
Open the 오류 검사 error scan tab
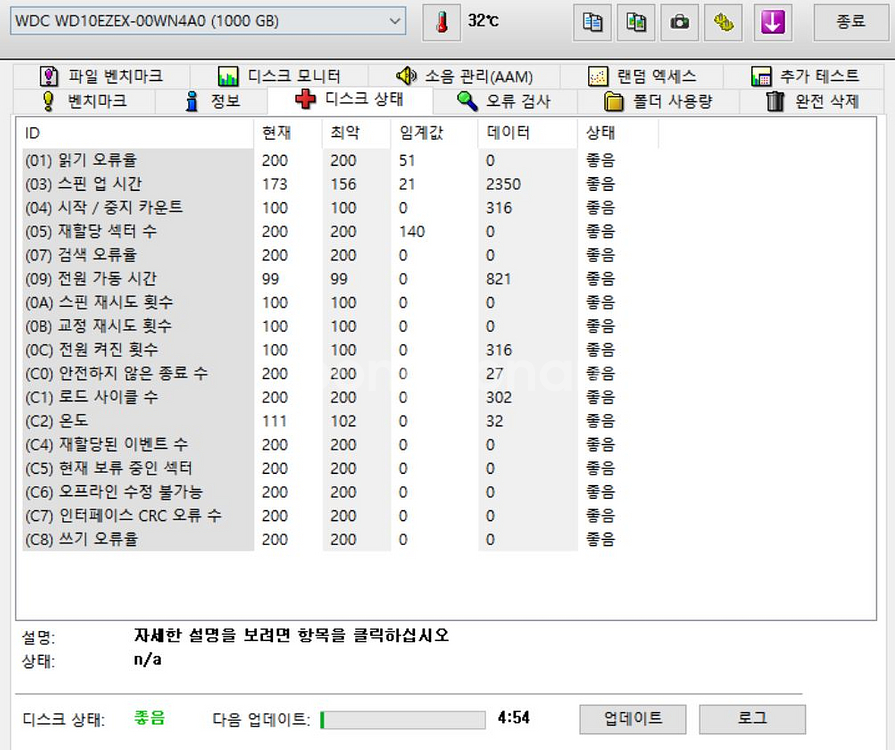point(503,101)
